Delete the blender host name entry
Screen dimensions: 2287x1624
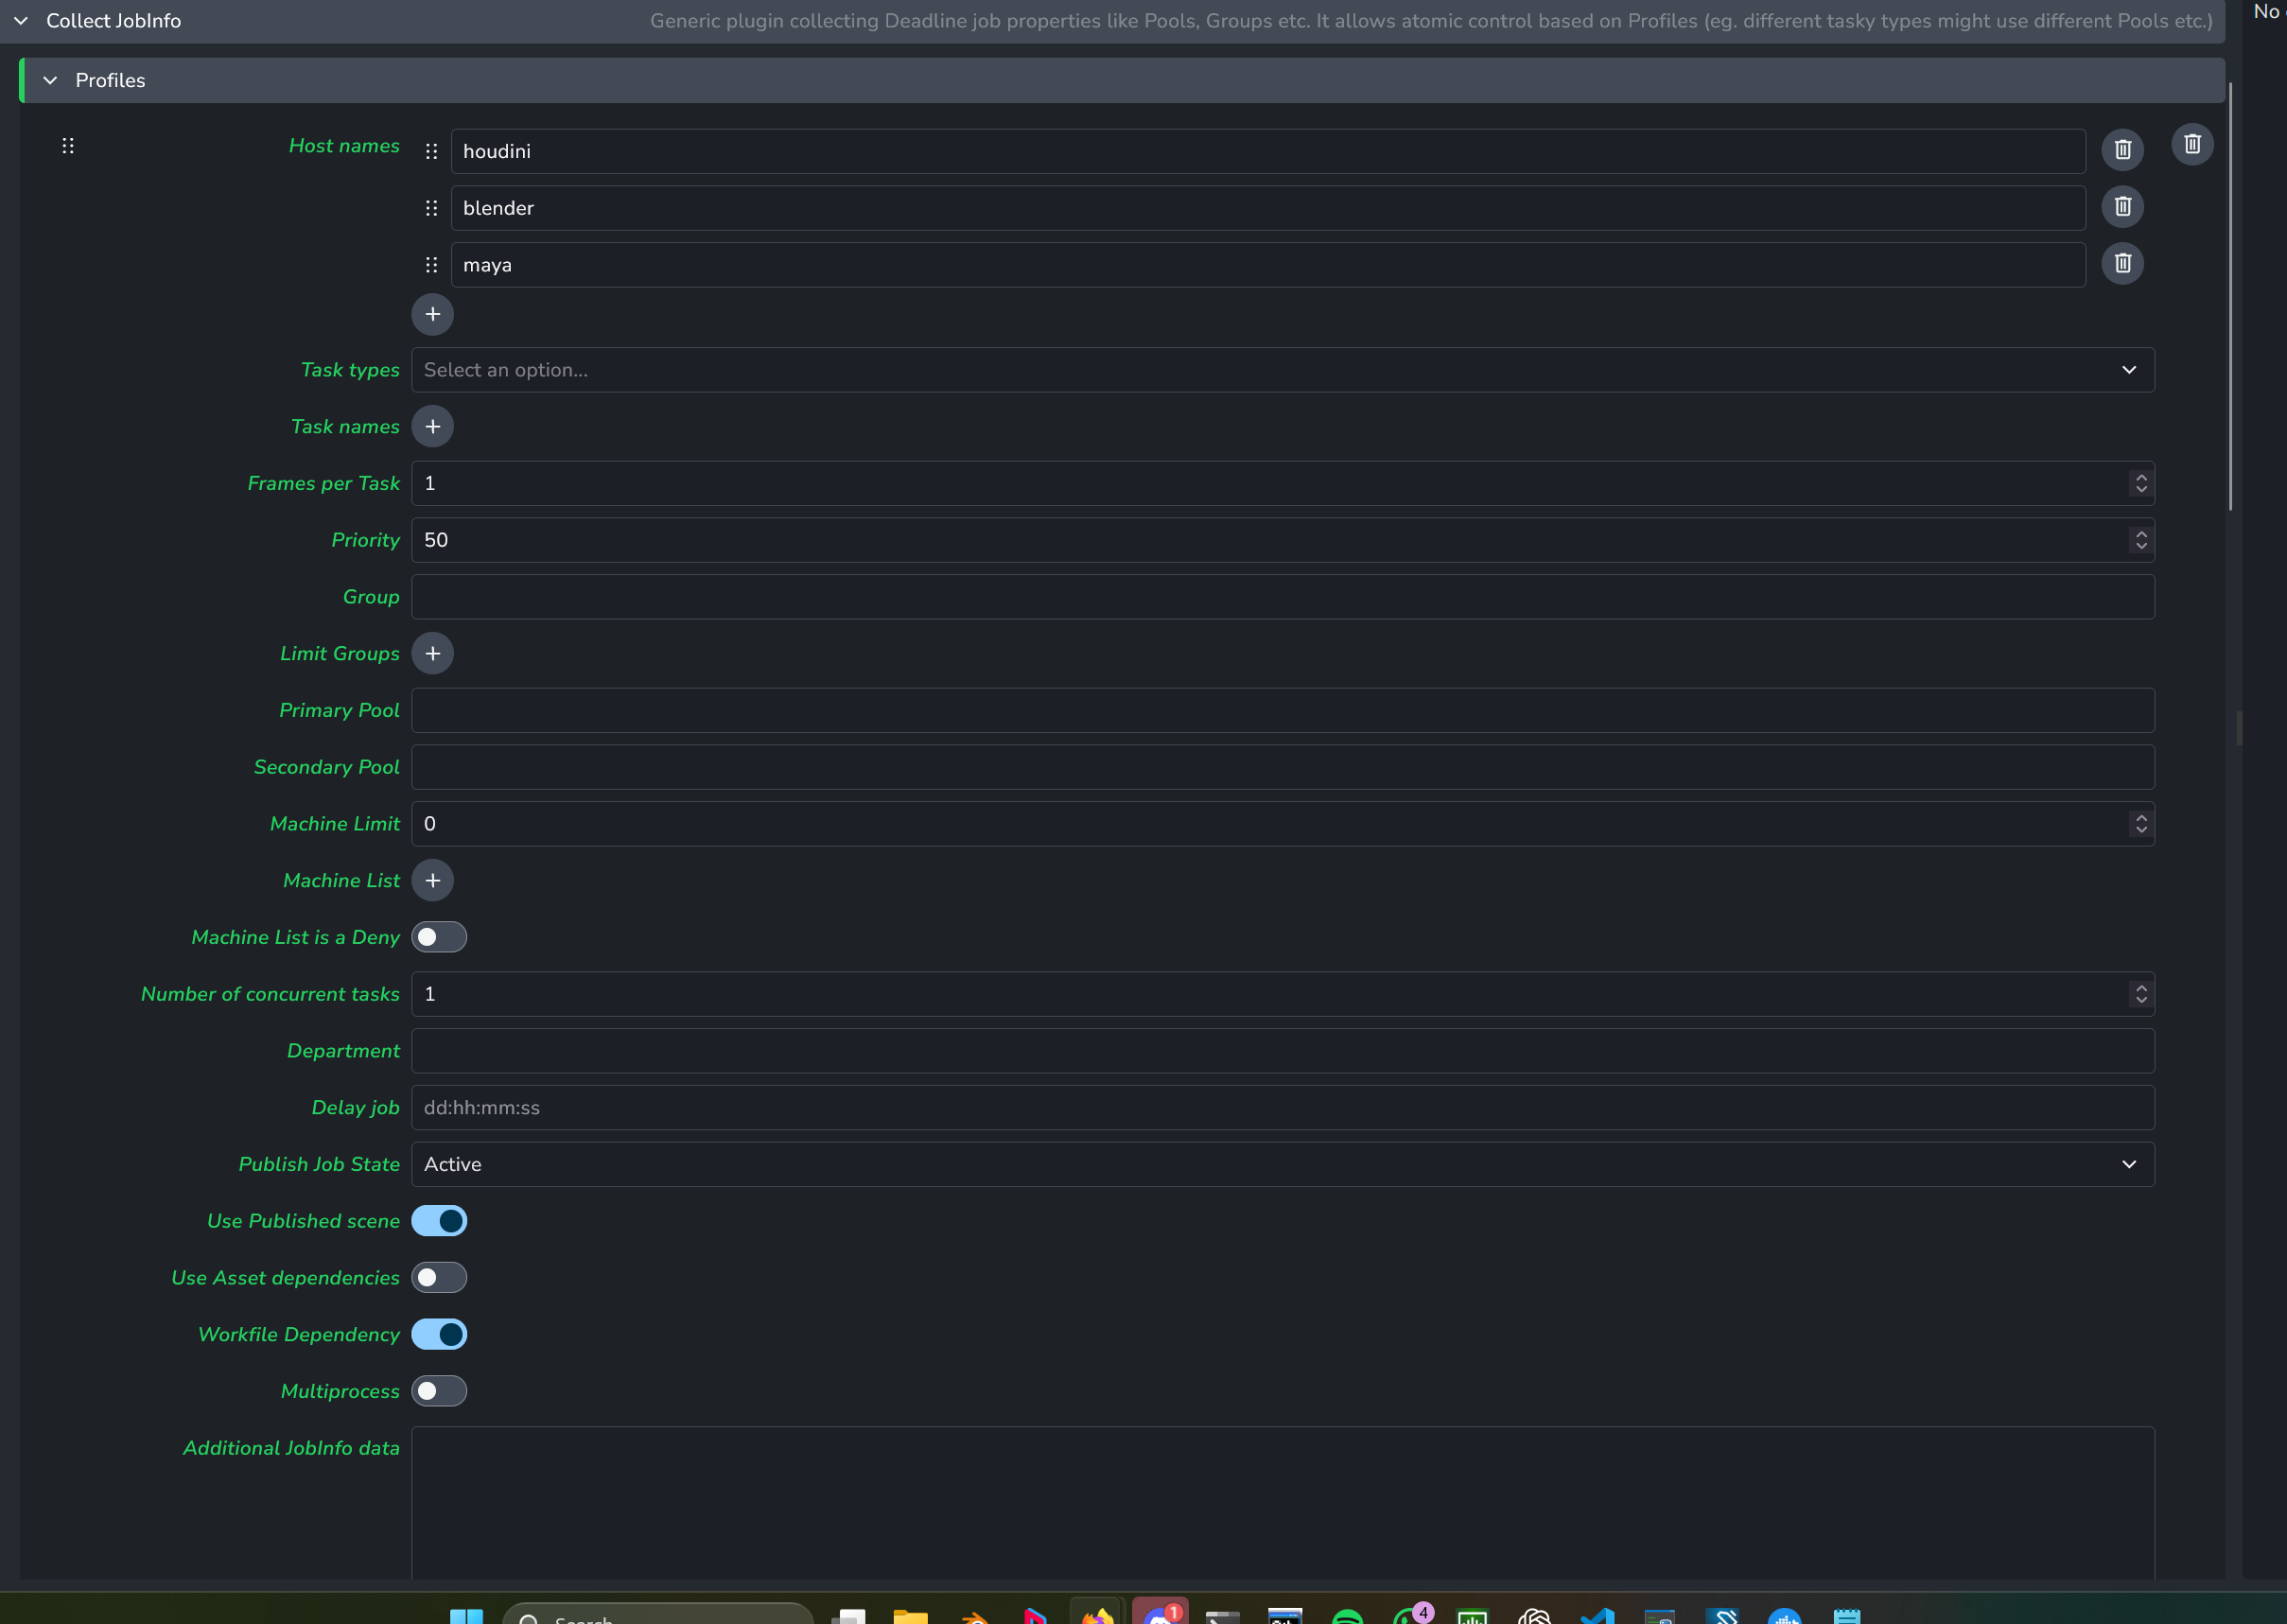click(x=2122, y=207)
